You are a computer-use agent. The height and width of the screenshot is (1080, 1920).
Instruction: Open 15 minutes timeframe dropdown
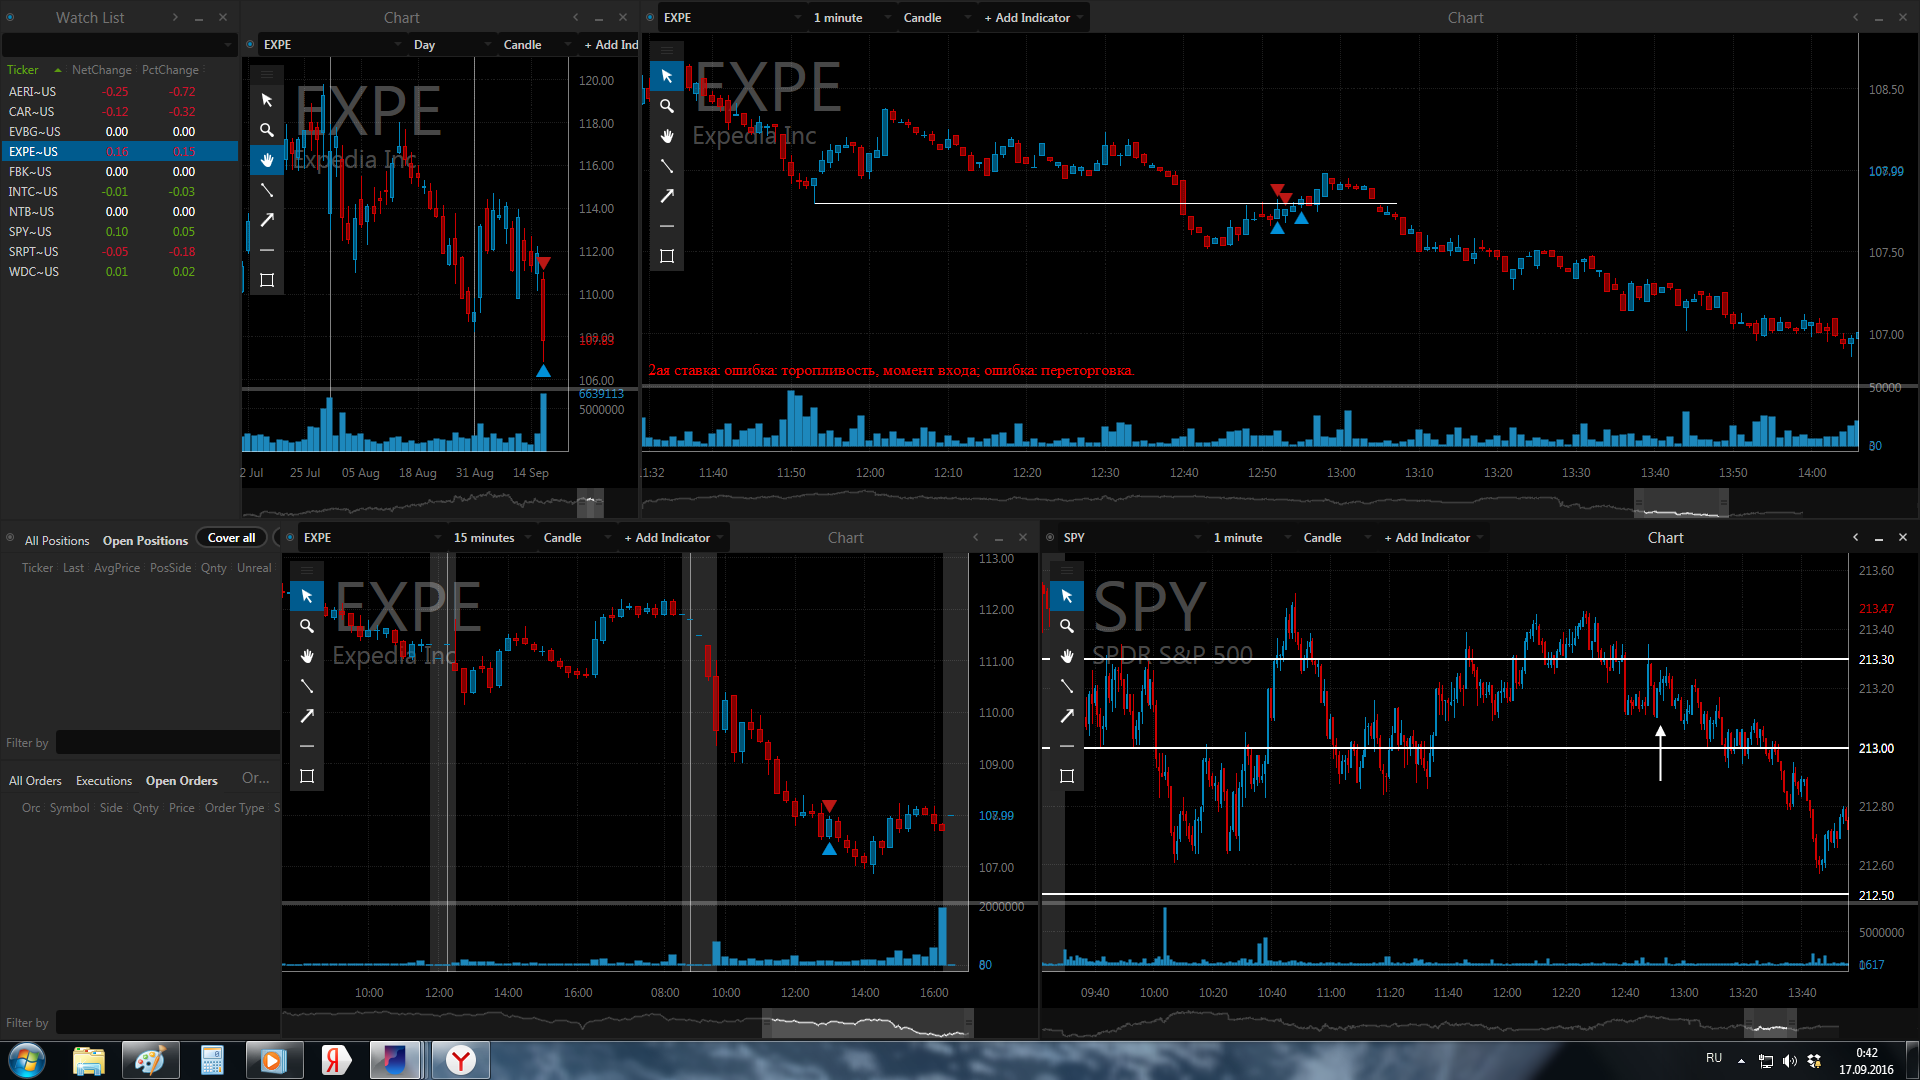pyautogui.click(x=492, y=537)
